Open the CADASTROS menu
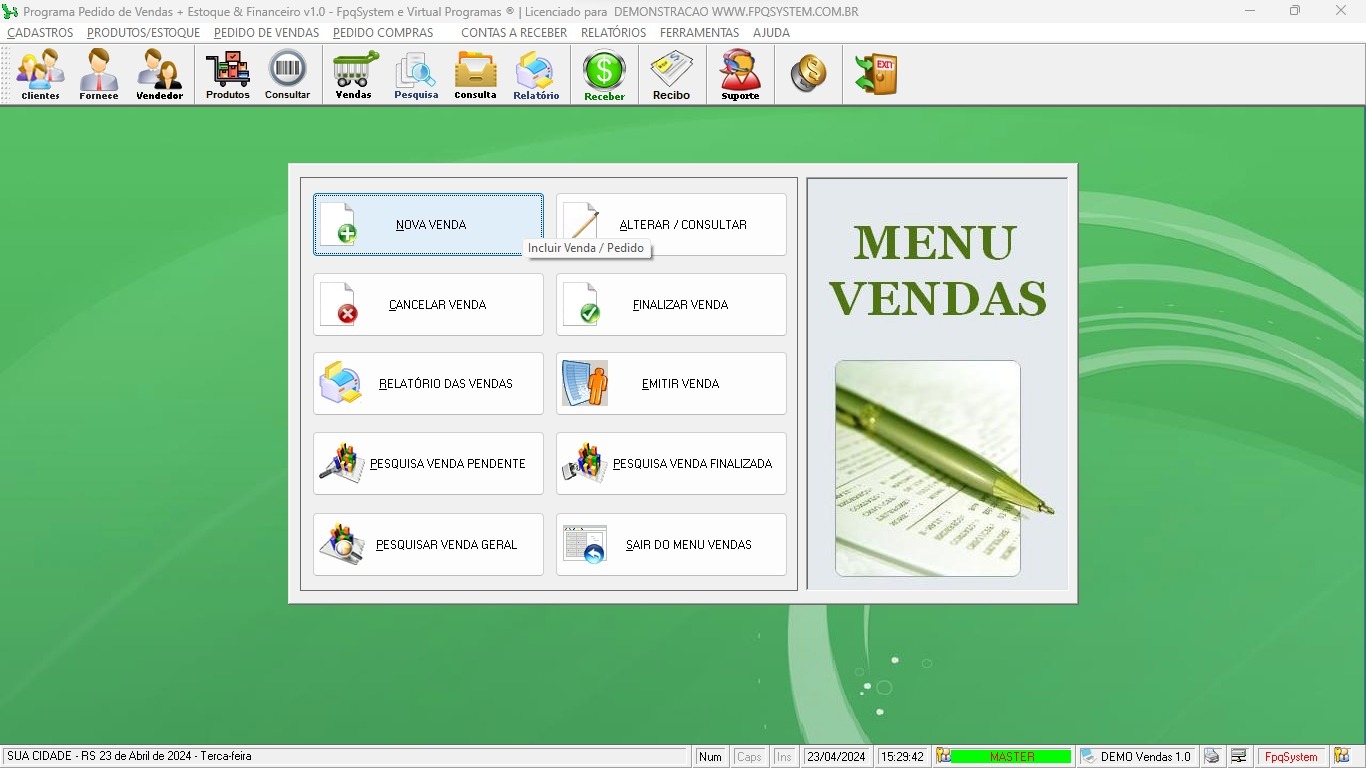Screen dimensions: 1366x768 point(40,33)
